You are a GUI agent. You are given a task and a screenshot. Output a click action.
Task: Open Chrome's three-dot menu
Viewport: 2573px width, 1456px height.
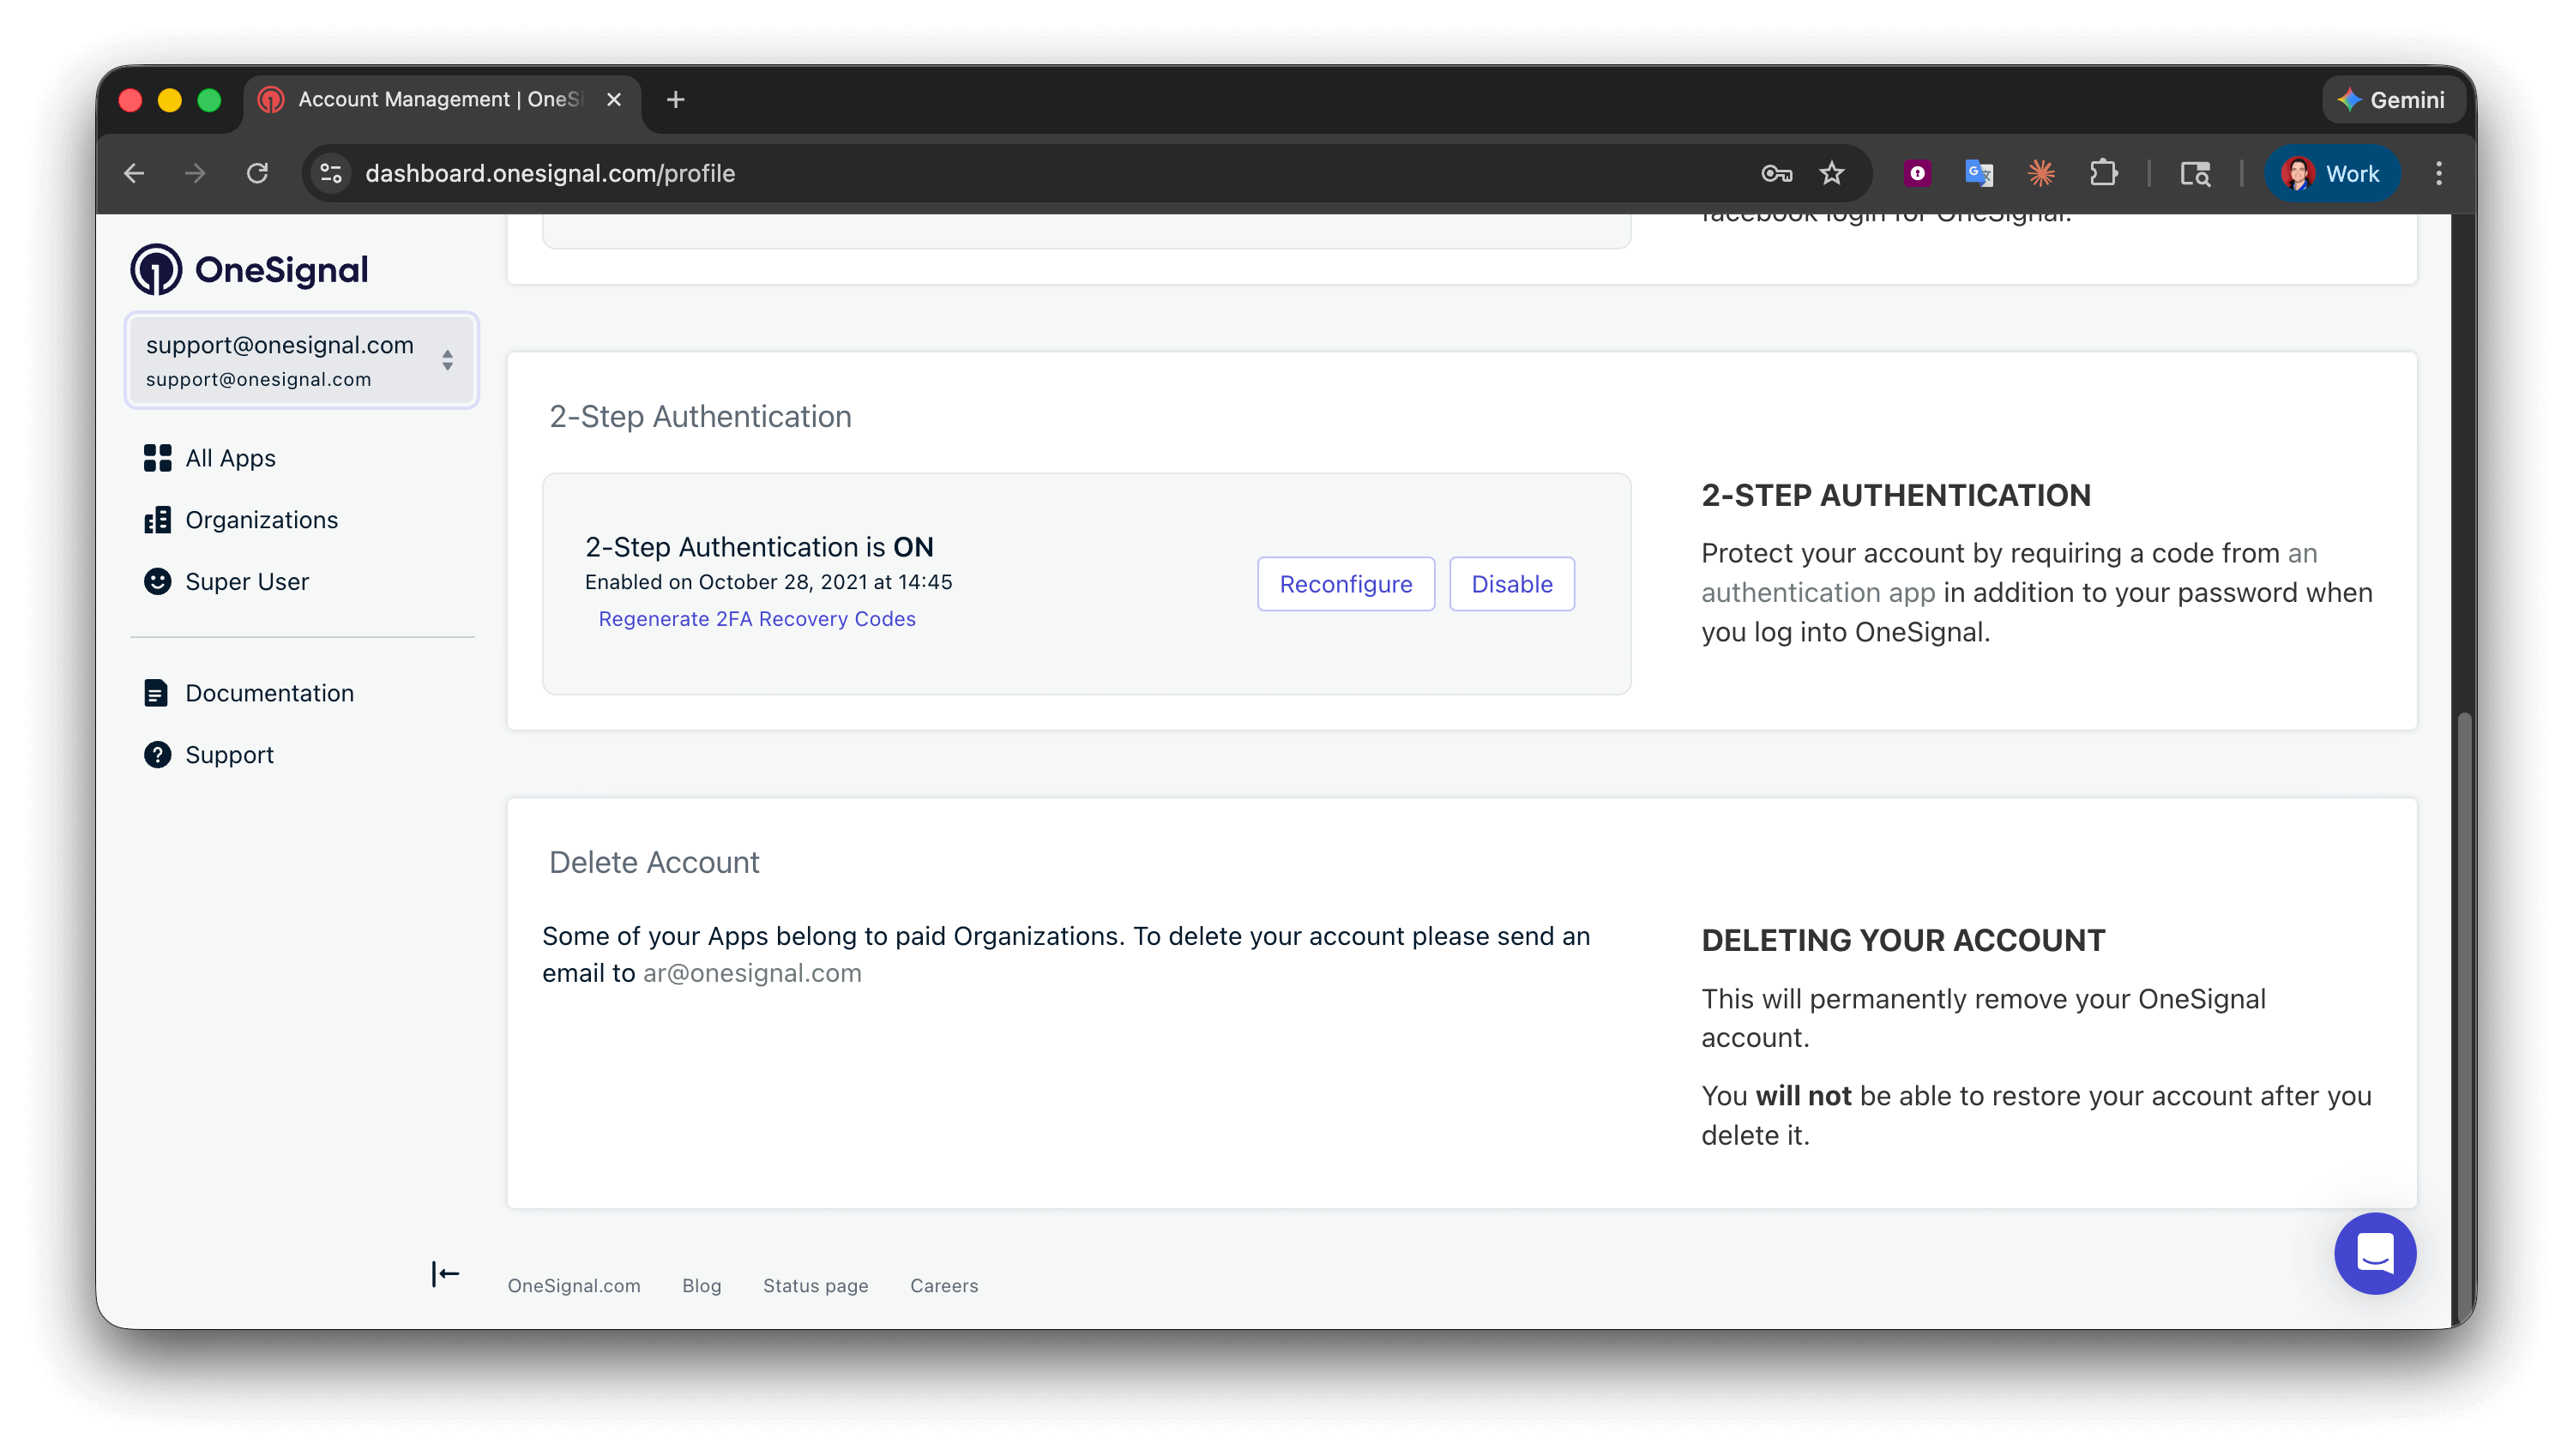[x=2438, y=173]
